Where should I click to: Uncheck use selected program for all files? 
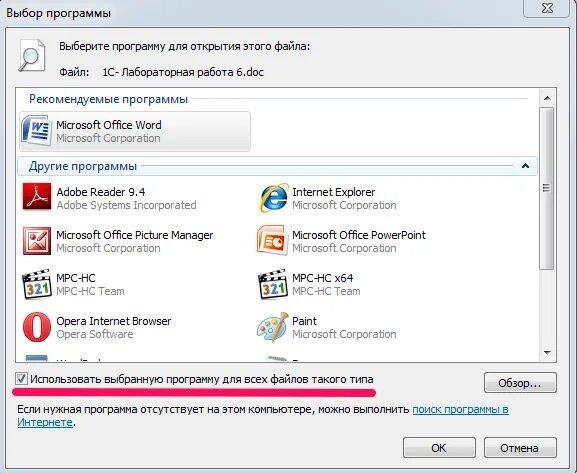(21, 379)
